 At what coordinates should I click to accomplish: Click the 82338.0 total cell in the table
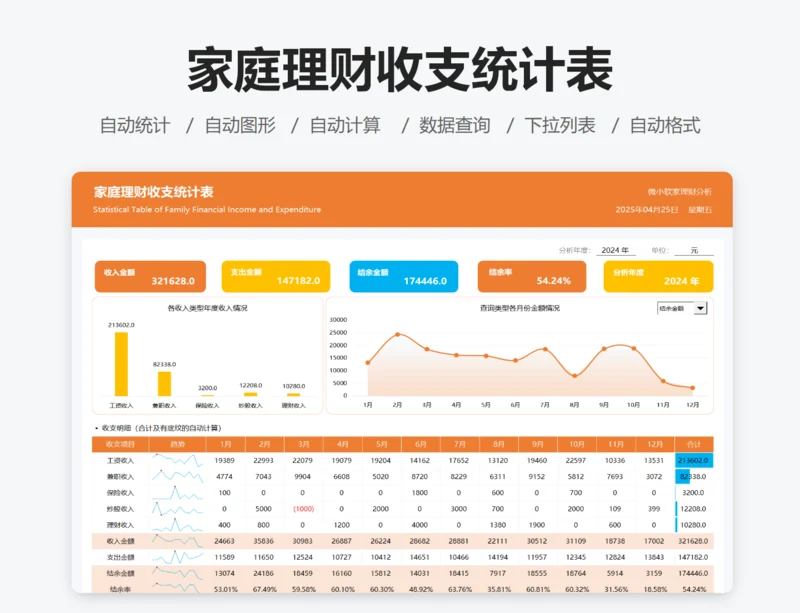694,477
